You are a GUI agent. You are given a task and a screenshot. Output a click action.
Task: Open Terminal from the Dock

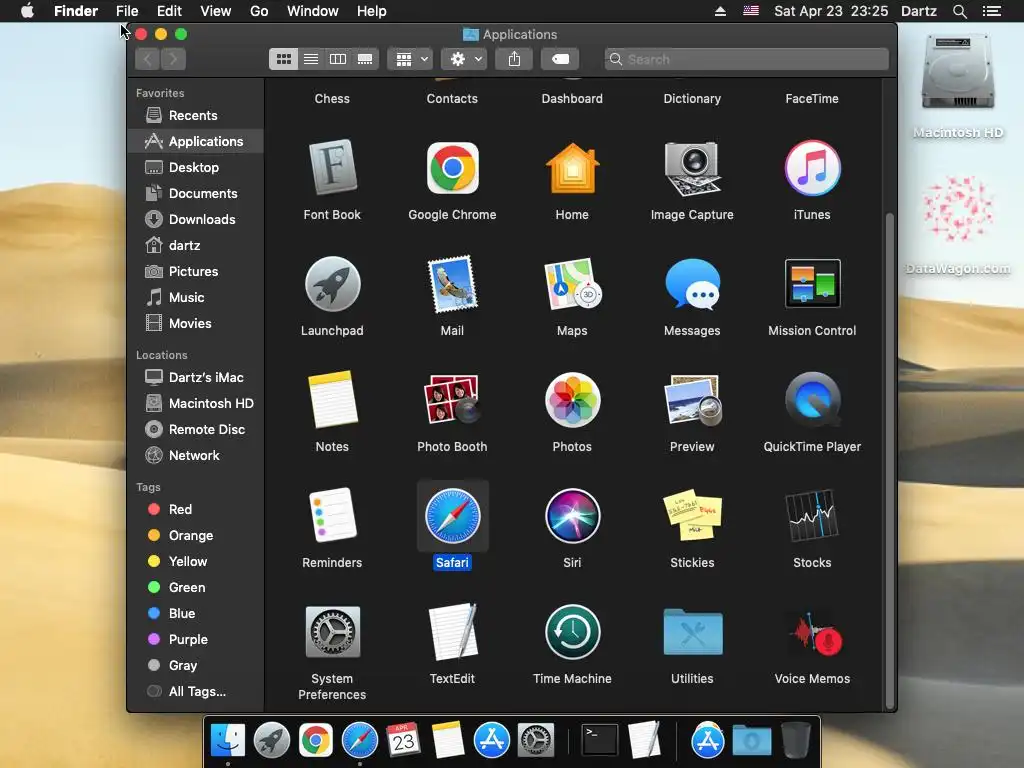tap(599, 740)
